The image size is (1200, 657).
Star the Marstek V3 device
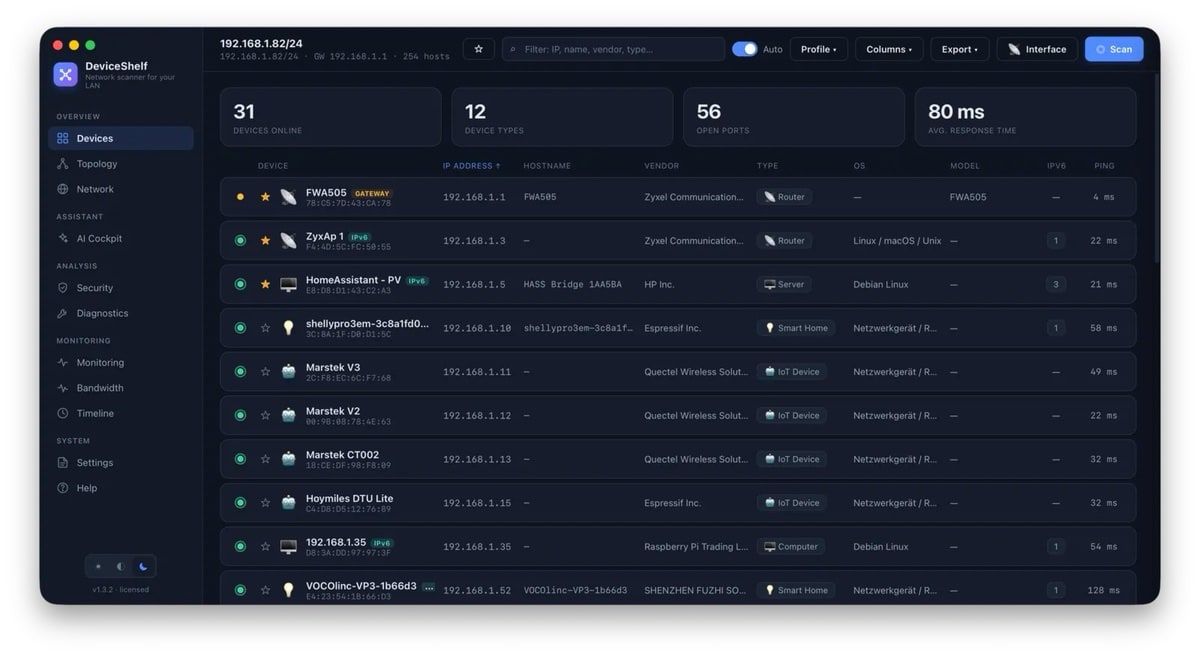pyautogui.click(x=265, y=372)
